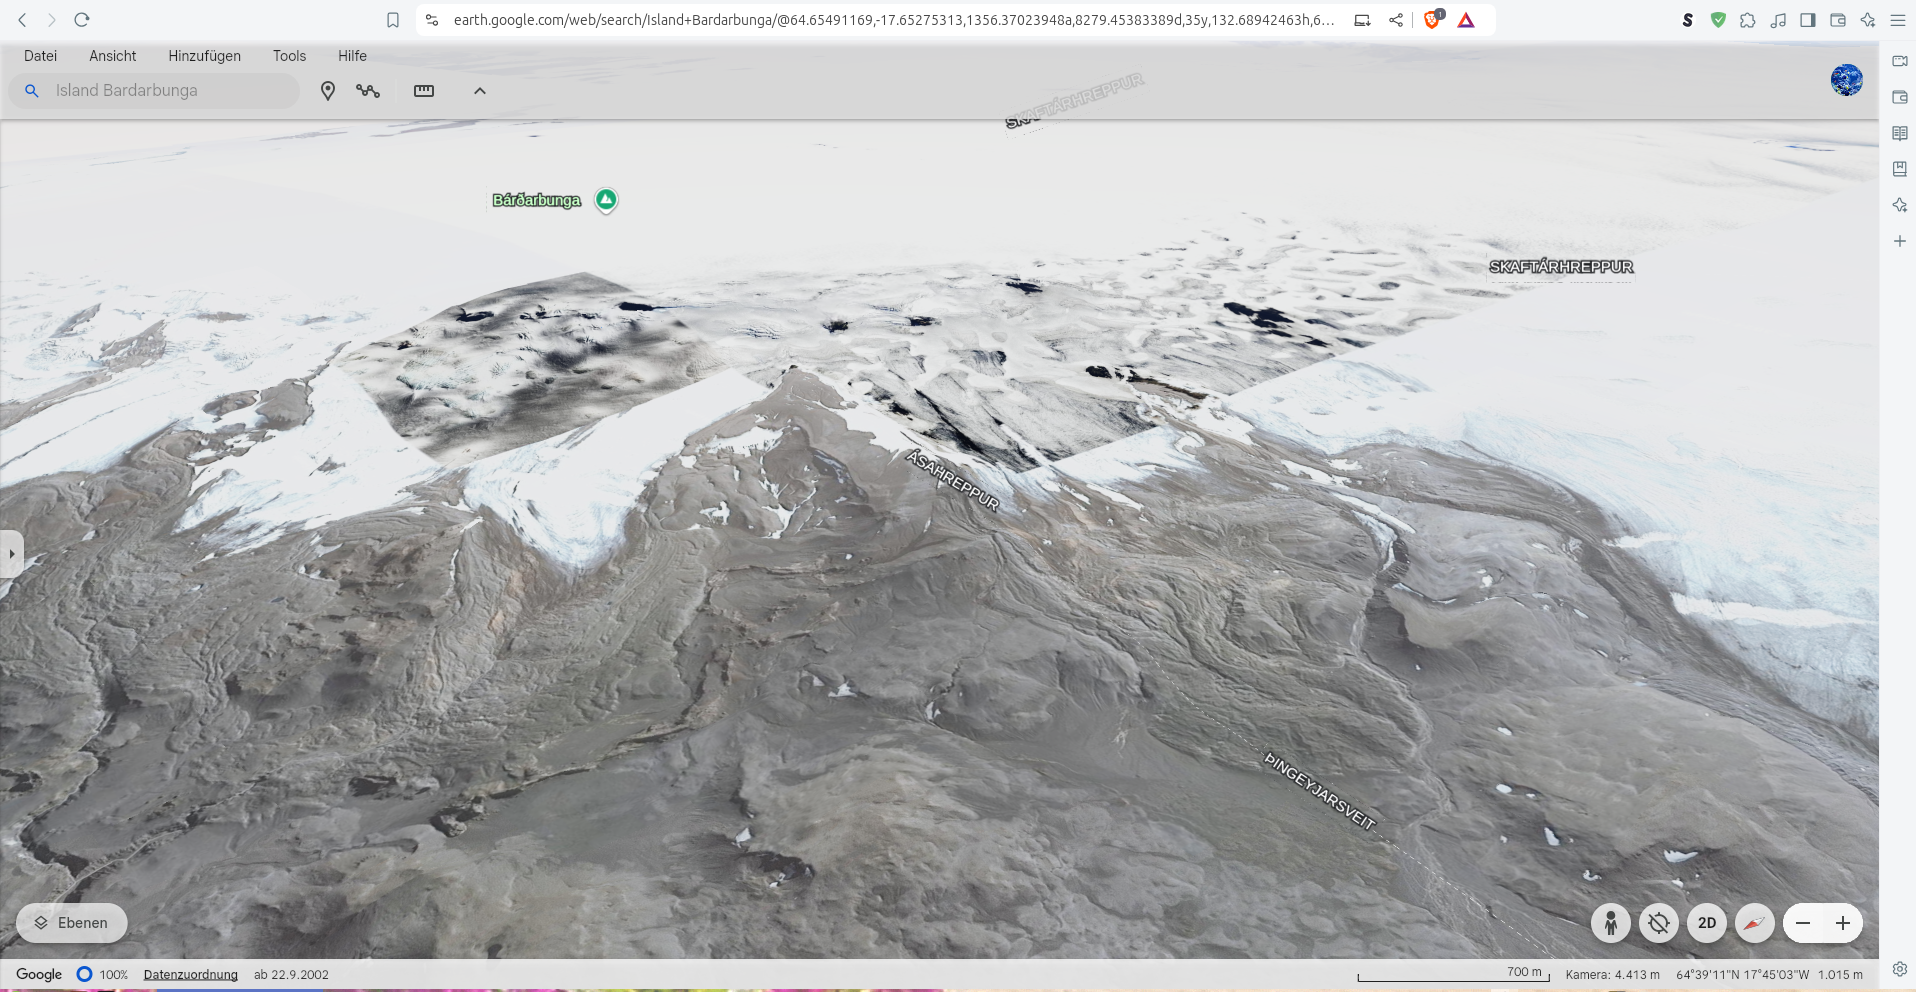Screen dimensions: 1916x992
Task: Click the 'S' extension icon
Action: coord(1688,20)
